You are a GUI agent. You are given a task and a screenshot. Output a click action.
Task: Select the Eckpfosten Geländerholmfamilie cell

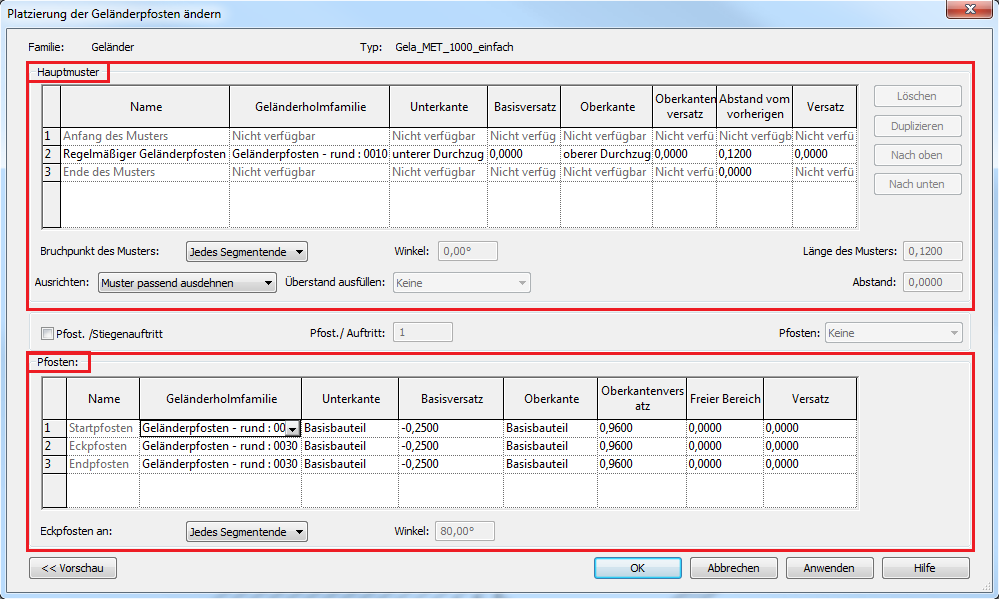pyautogui.click(x=220, y=446)
